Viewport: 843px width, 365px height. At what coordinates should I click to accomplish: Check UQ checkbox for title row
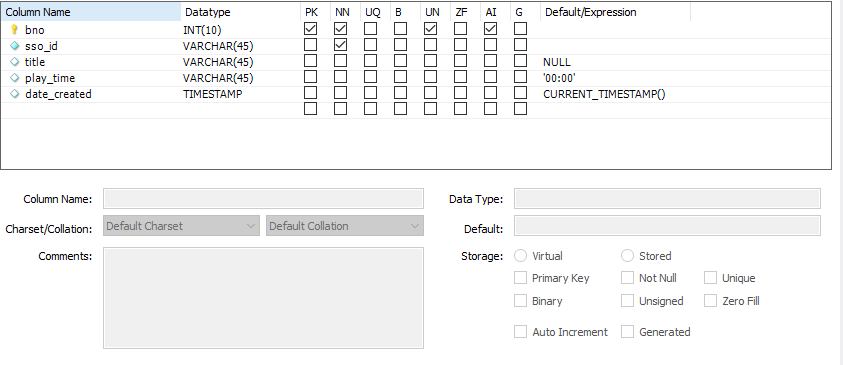[x=370, y=60]
